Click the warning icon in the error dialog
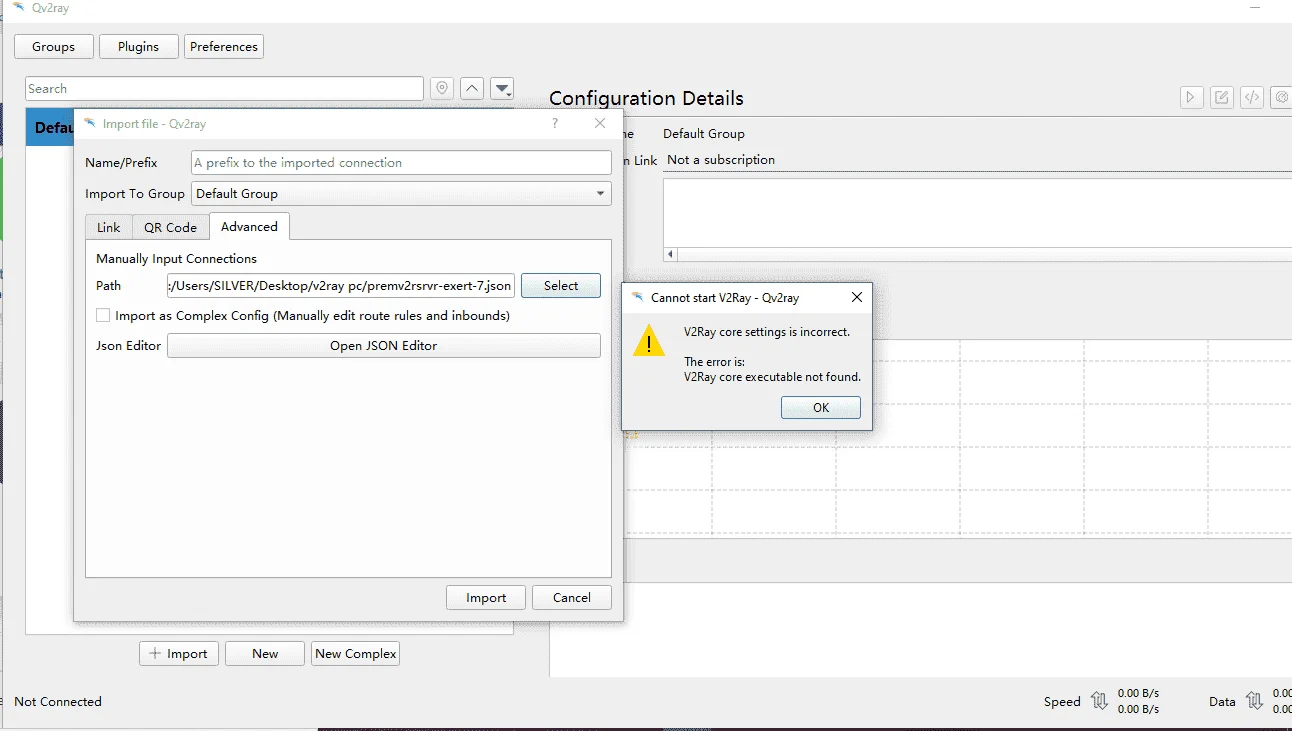The height and width of the screenshot is (731, 1292). click(x=649, y=340)
